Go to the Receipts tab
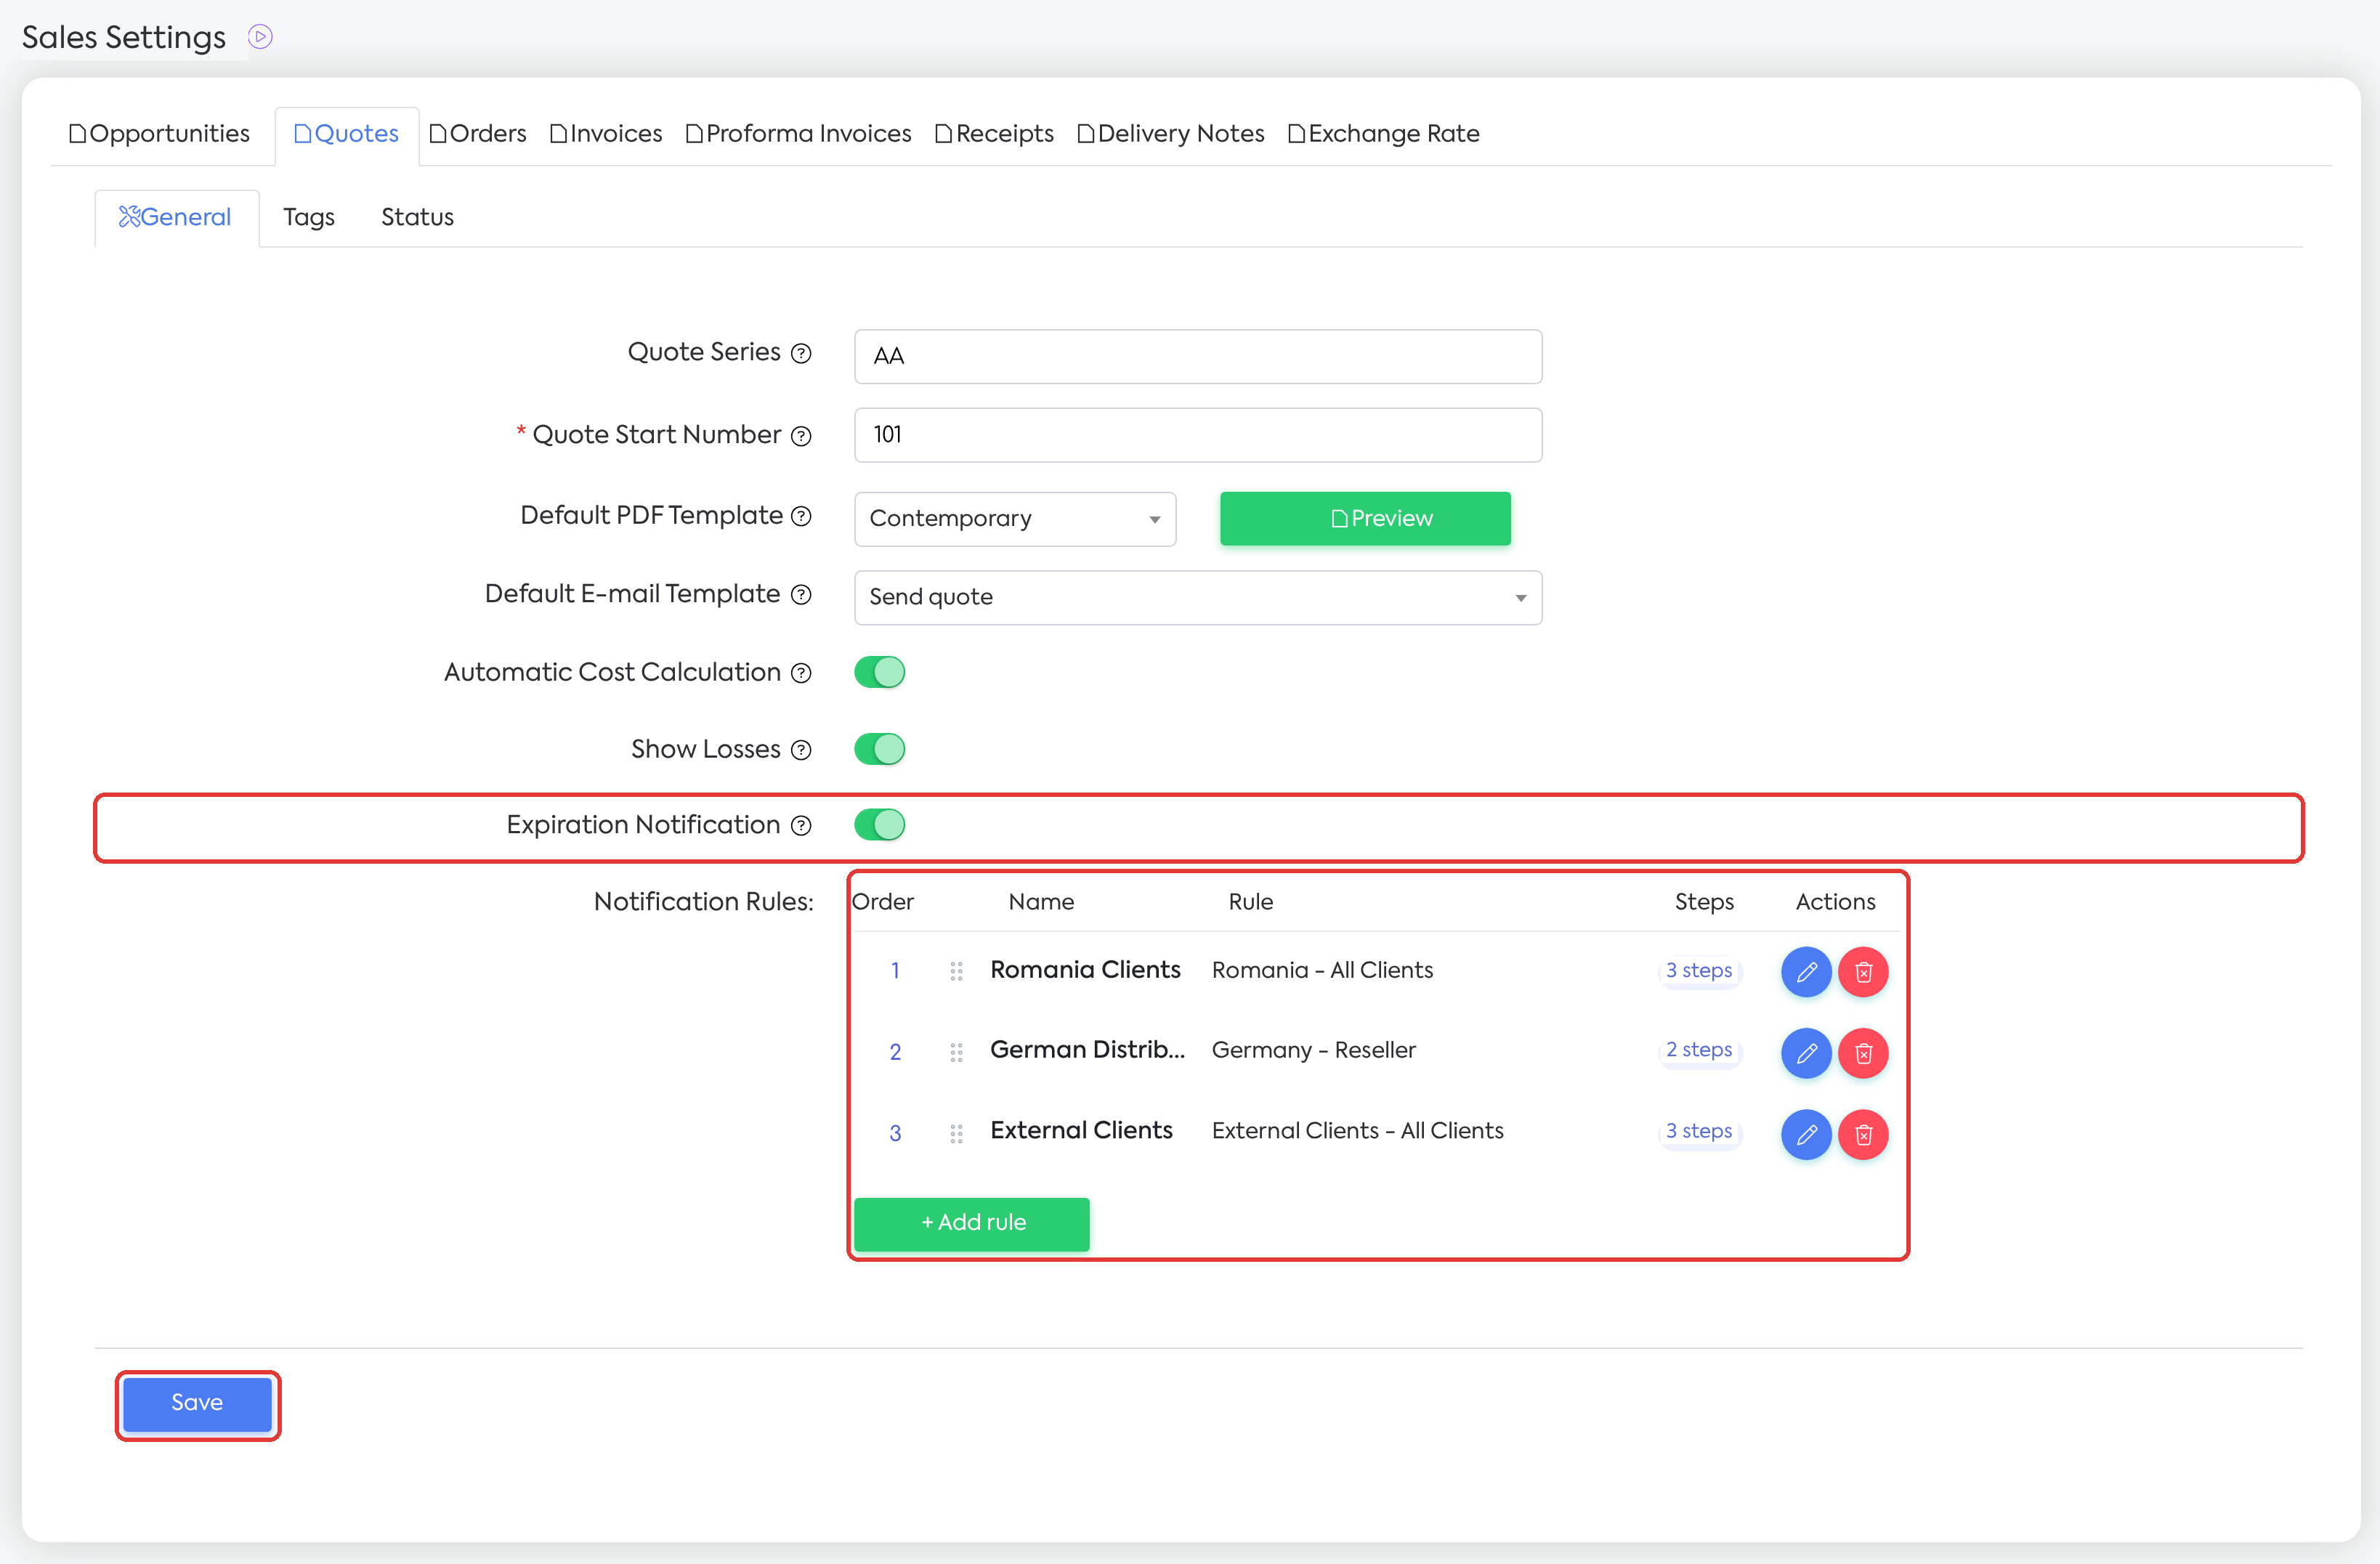Screen dimensions: 2380x1564 (994, 134)
